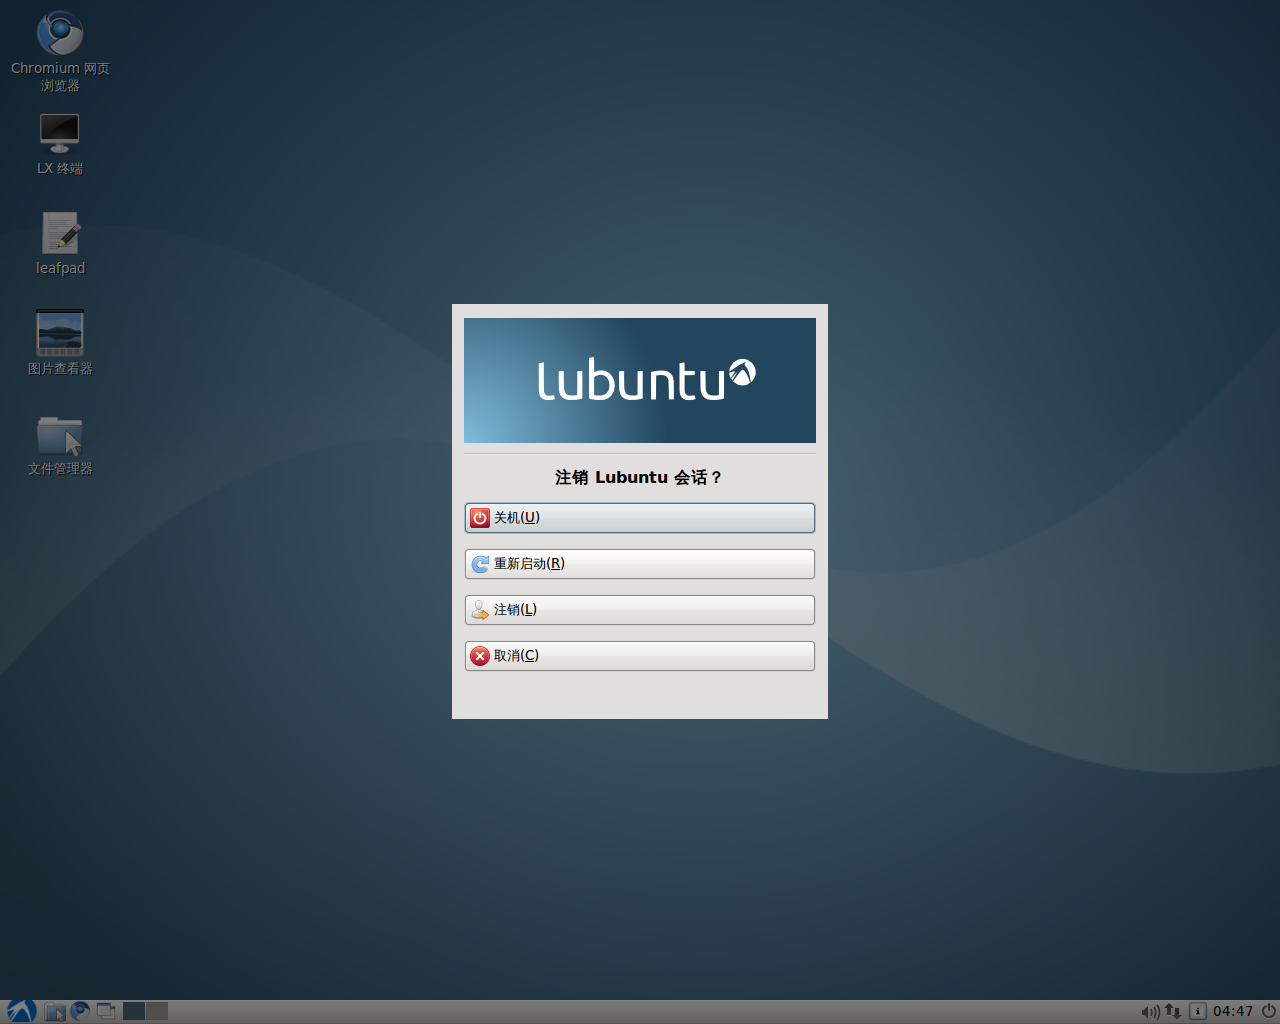The height and width of the screenshot is (1024, 1280).
Task: Click the info notification tray icon
Action: (x=1198, y=1012)
